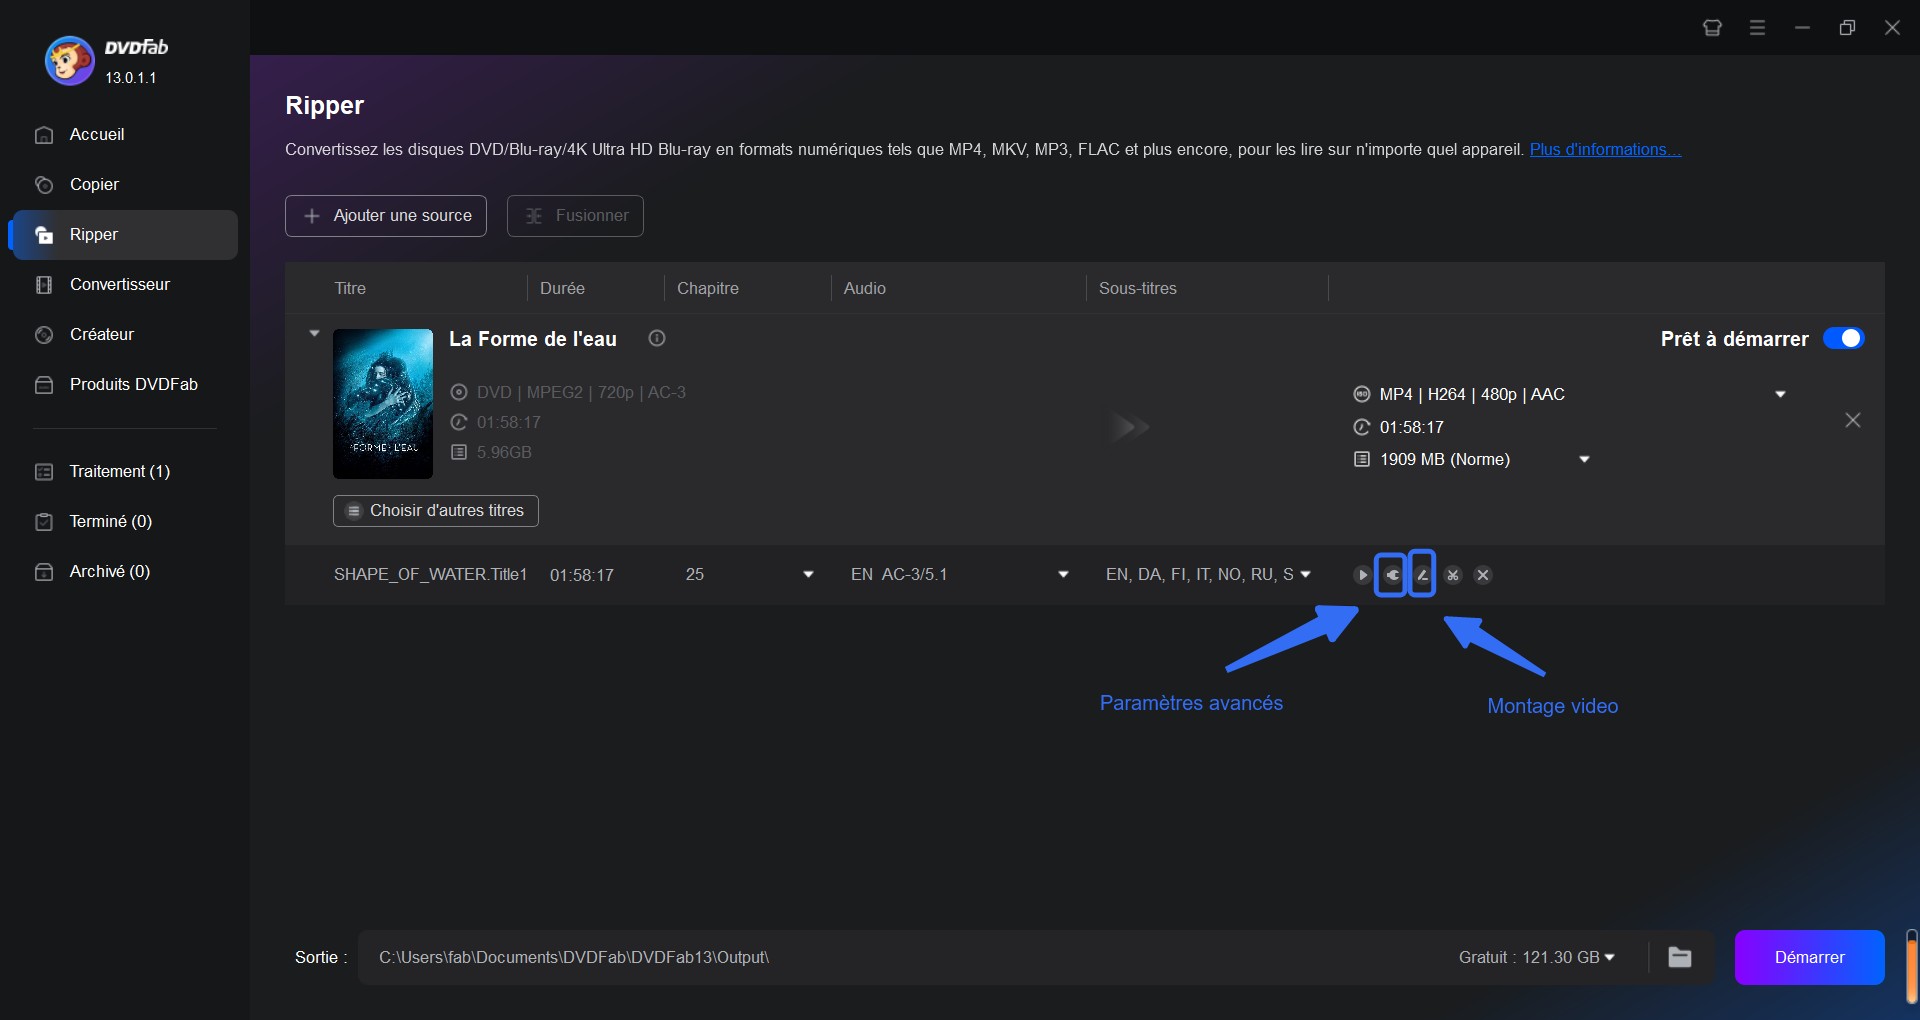Click the Titre column header
The height and width of the screenshot is (1020, 1920).
point(350,288)
